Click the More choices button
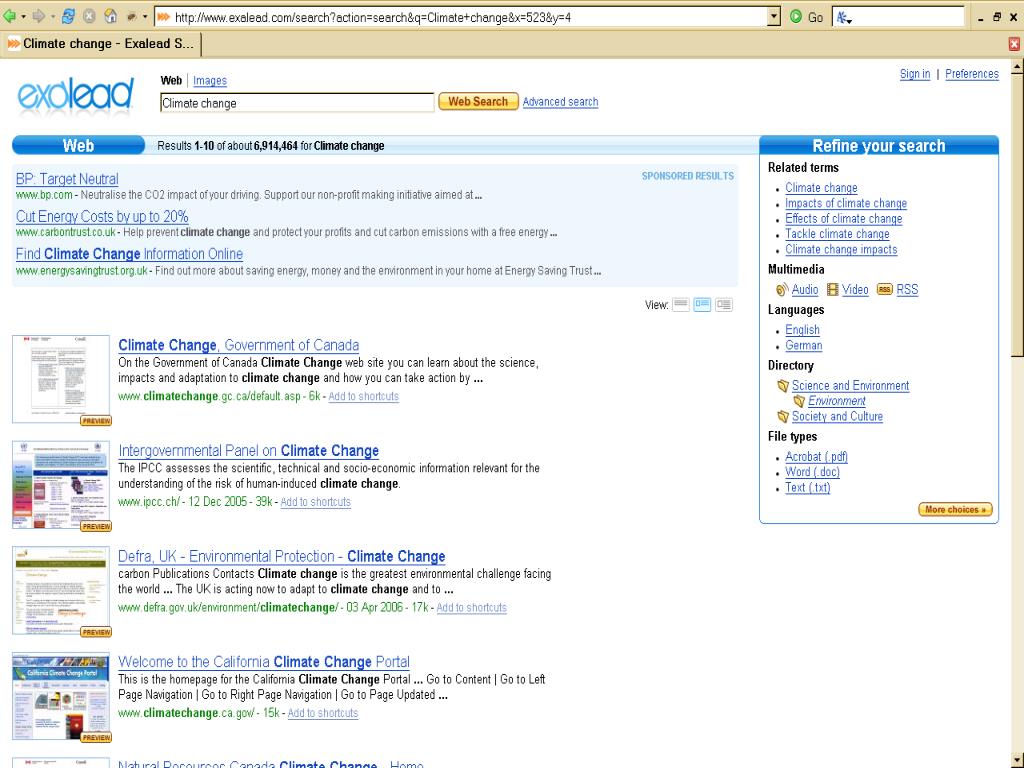Viewport: 1024px width, 768px height. [x=955, y=509]
